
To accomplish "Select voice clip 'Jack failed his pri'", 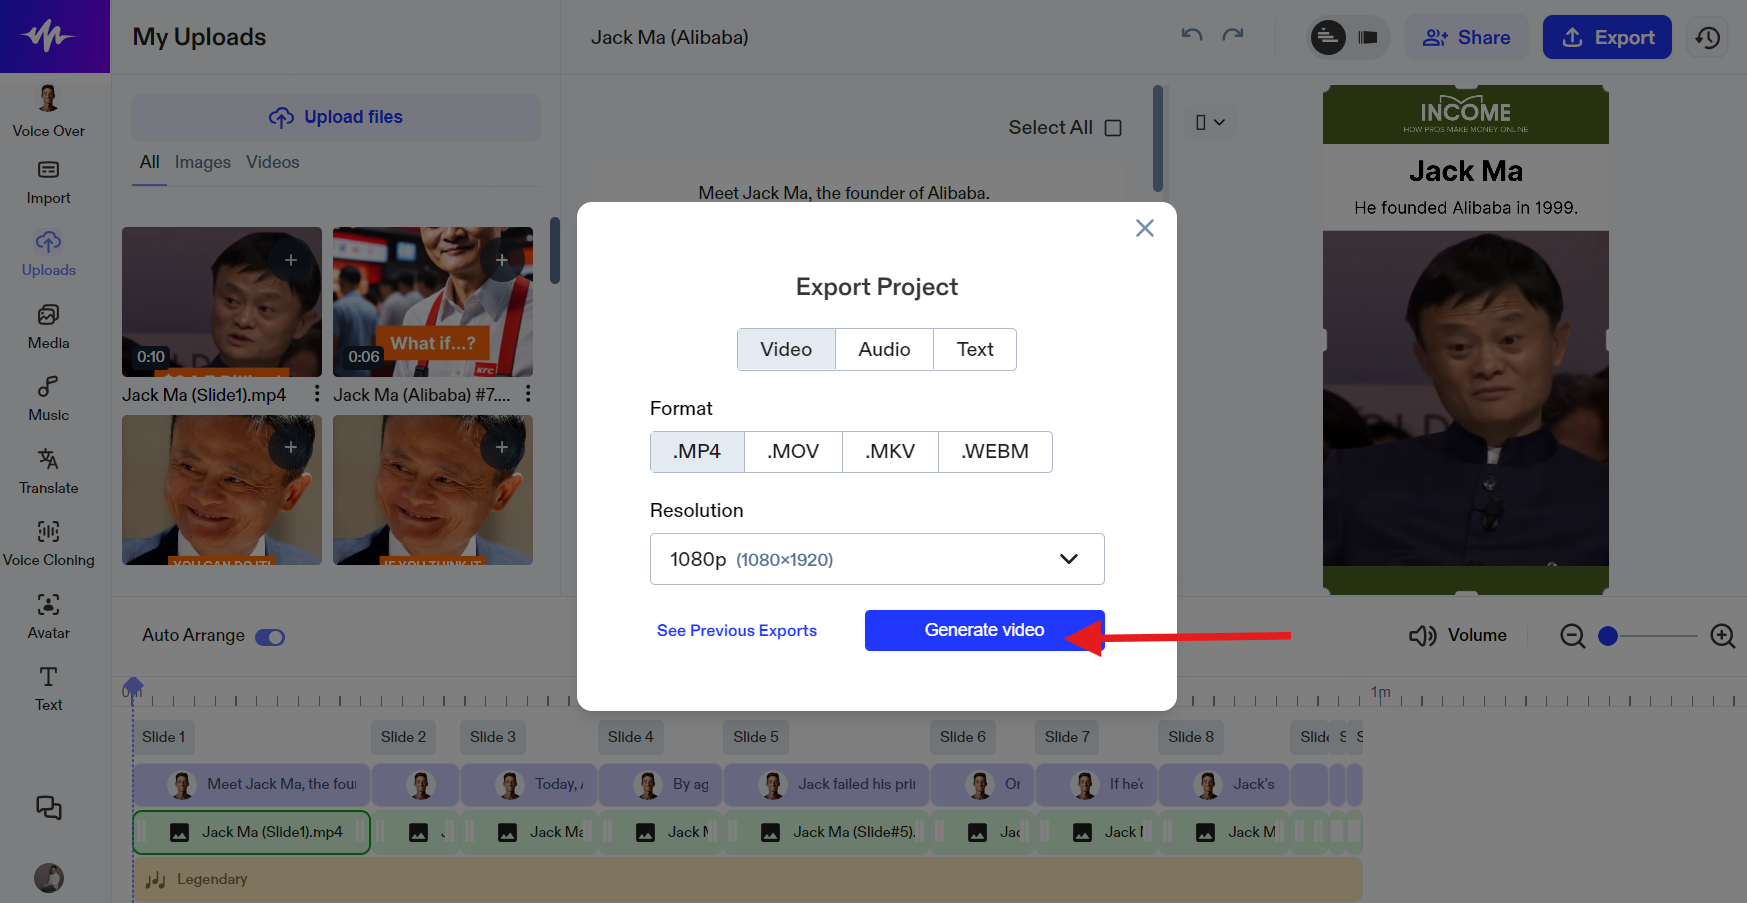I will coord(826,784).
